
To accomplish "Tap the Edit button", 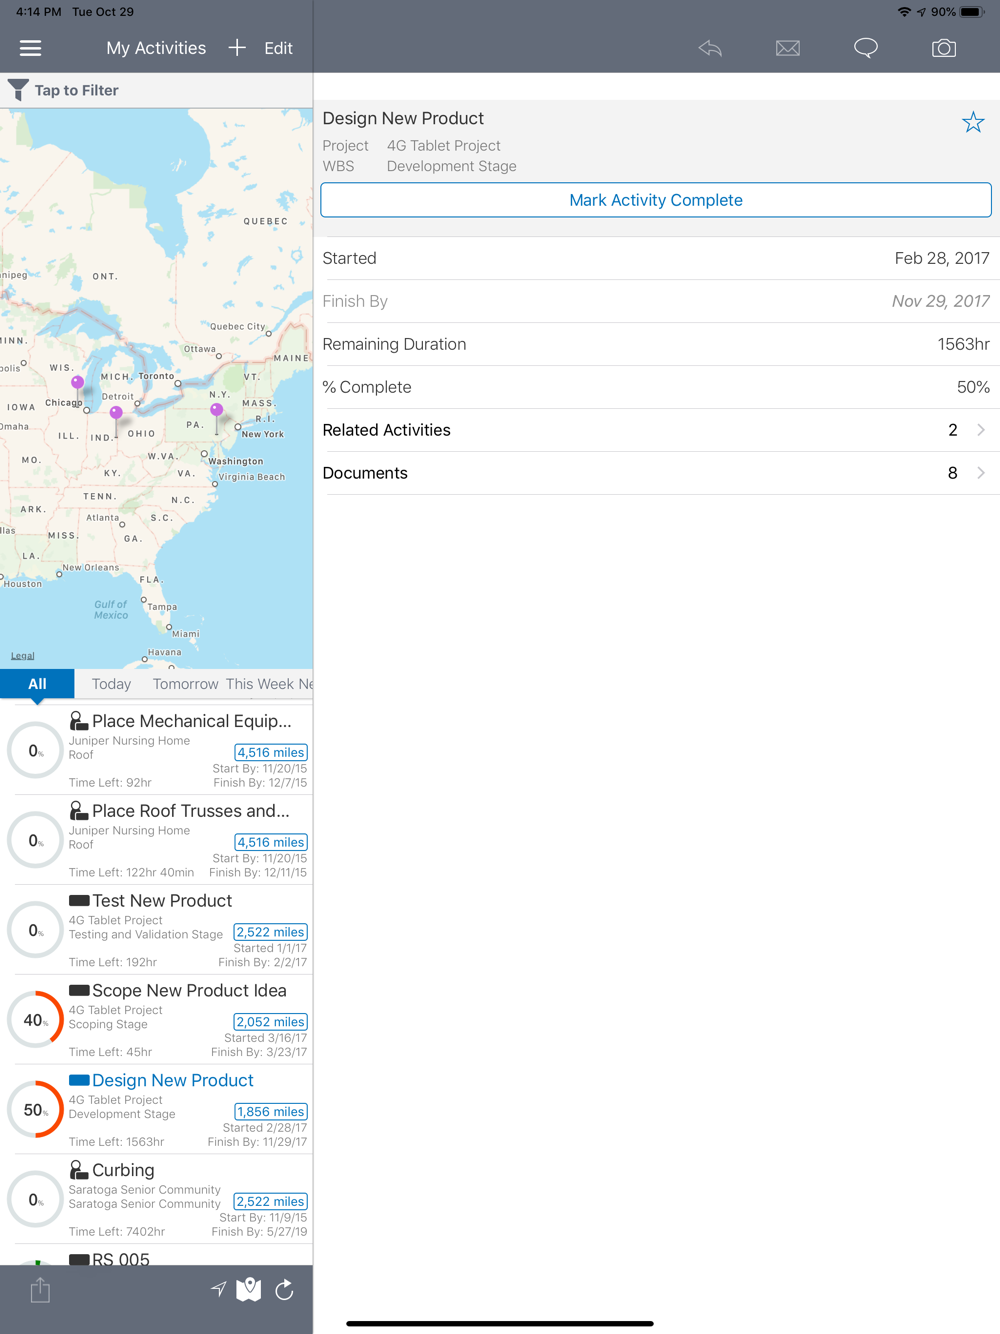I will click(278, 48).
